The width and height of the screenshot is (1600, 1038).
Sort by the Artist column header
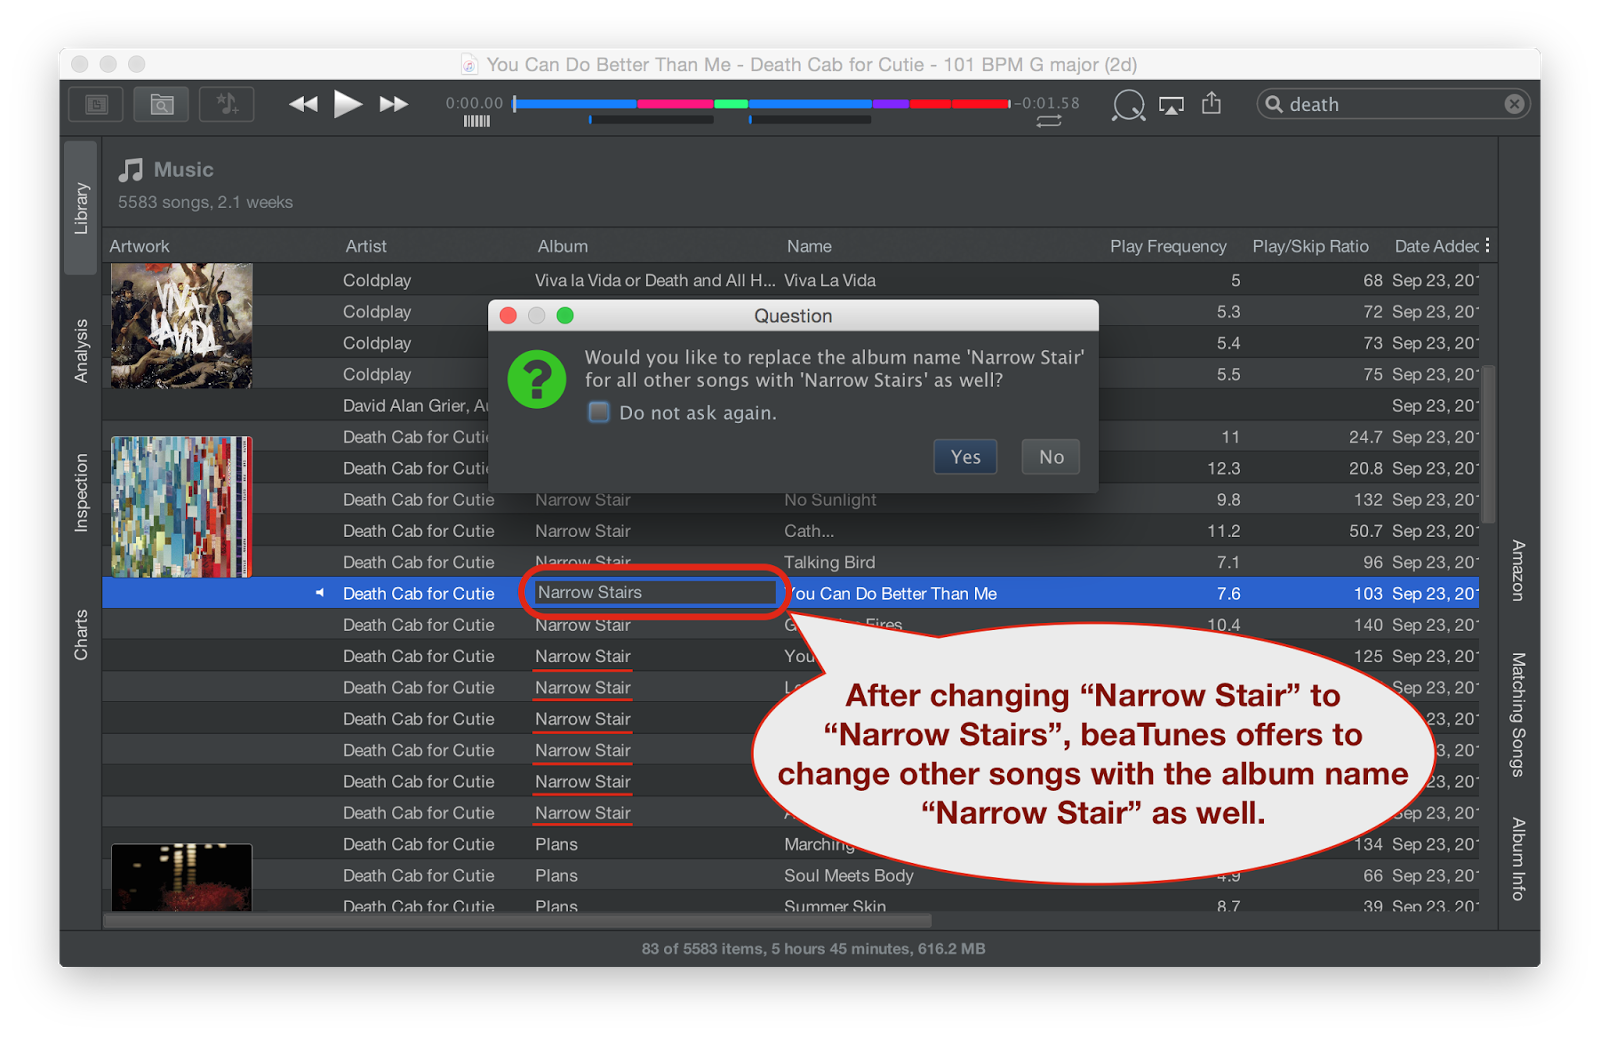click(x=366, y=246)
